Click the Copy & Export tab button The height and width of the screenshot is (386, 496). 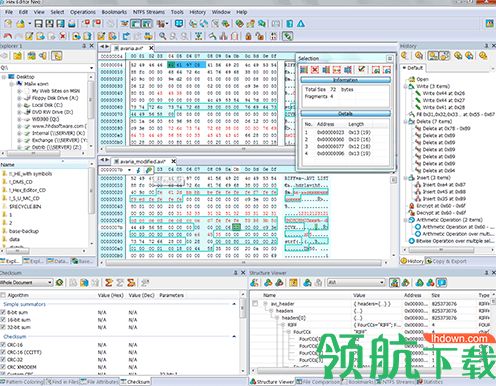point(446,261)
